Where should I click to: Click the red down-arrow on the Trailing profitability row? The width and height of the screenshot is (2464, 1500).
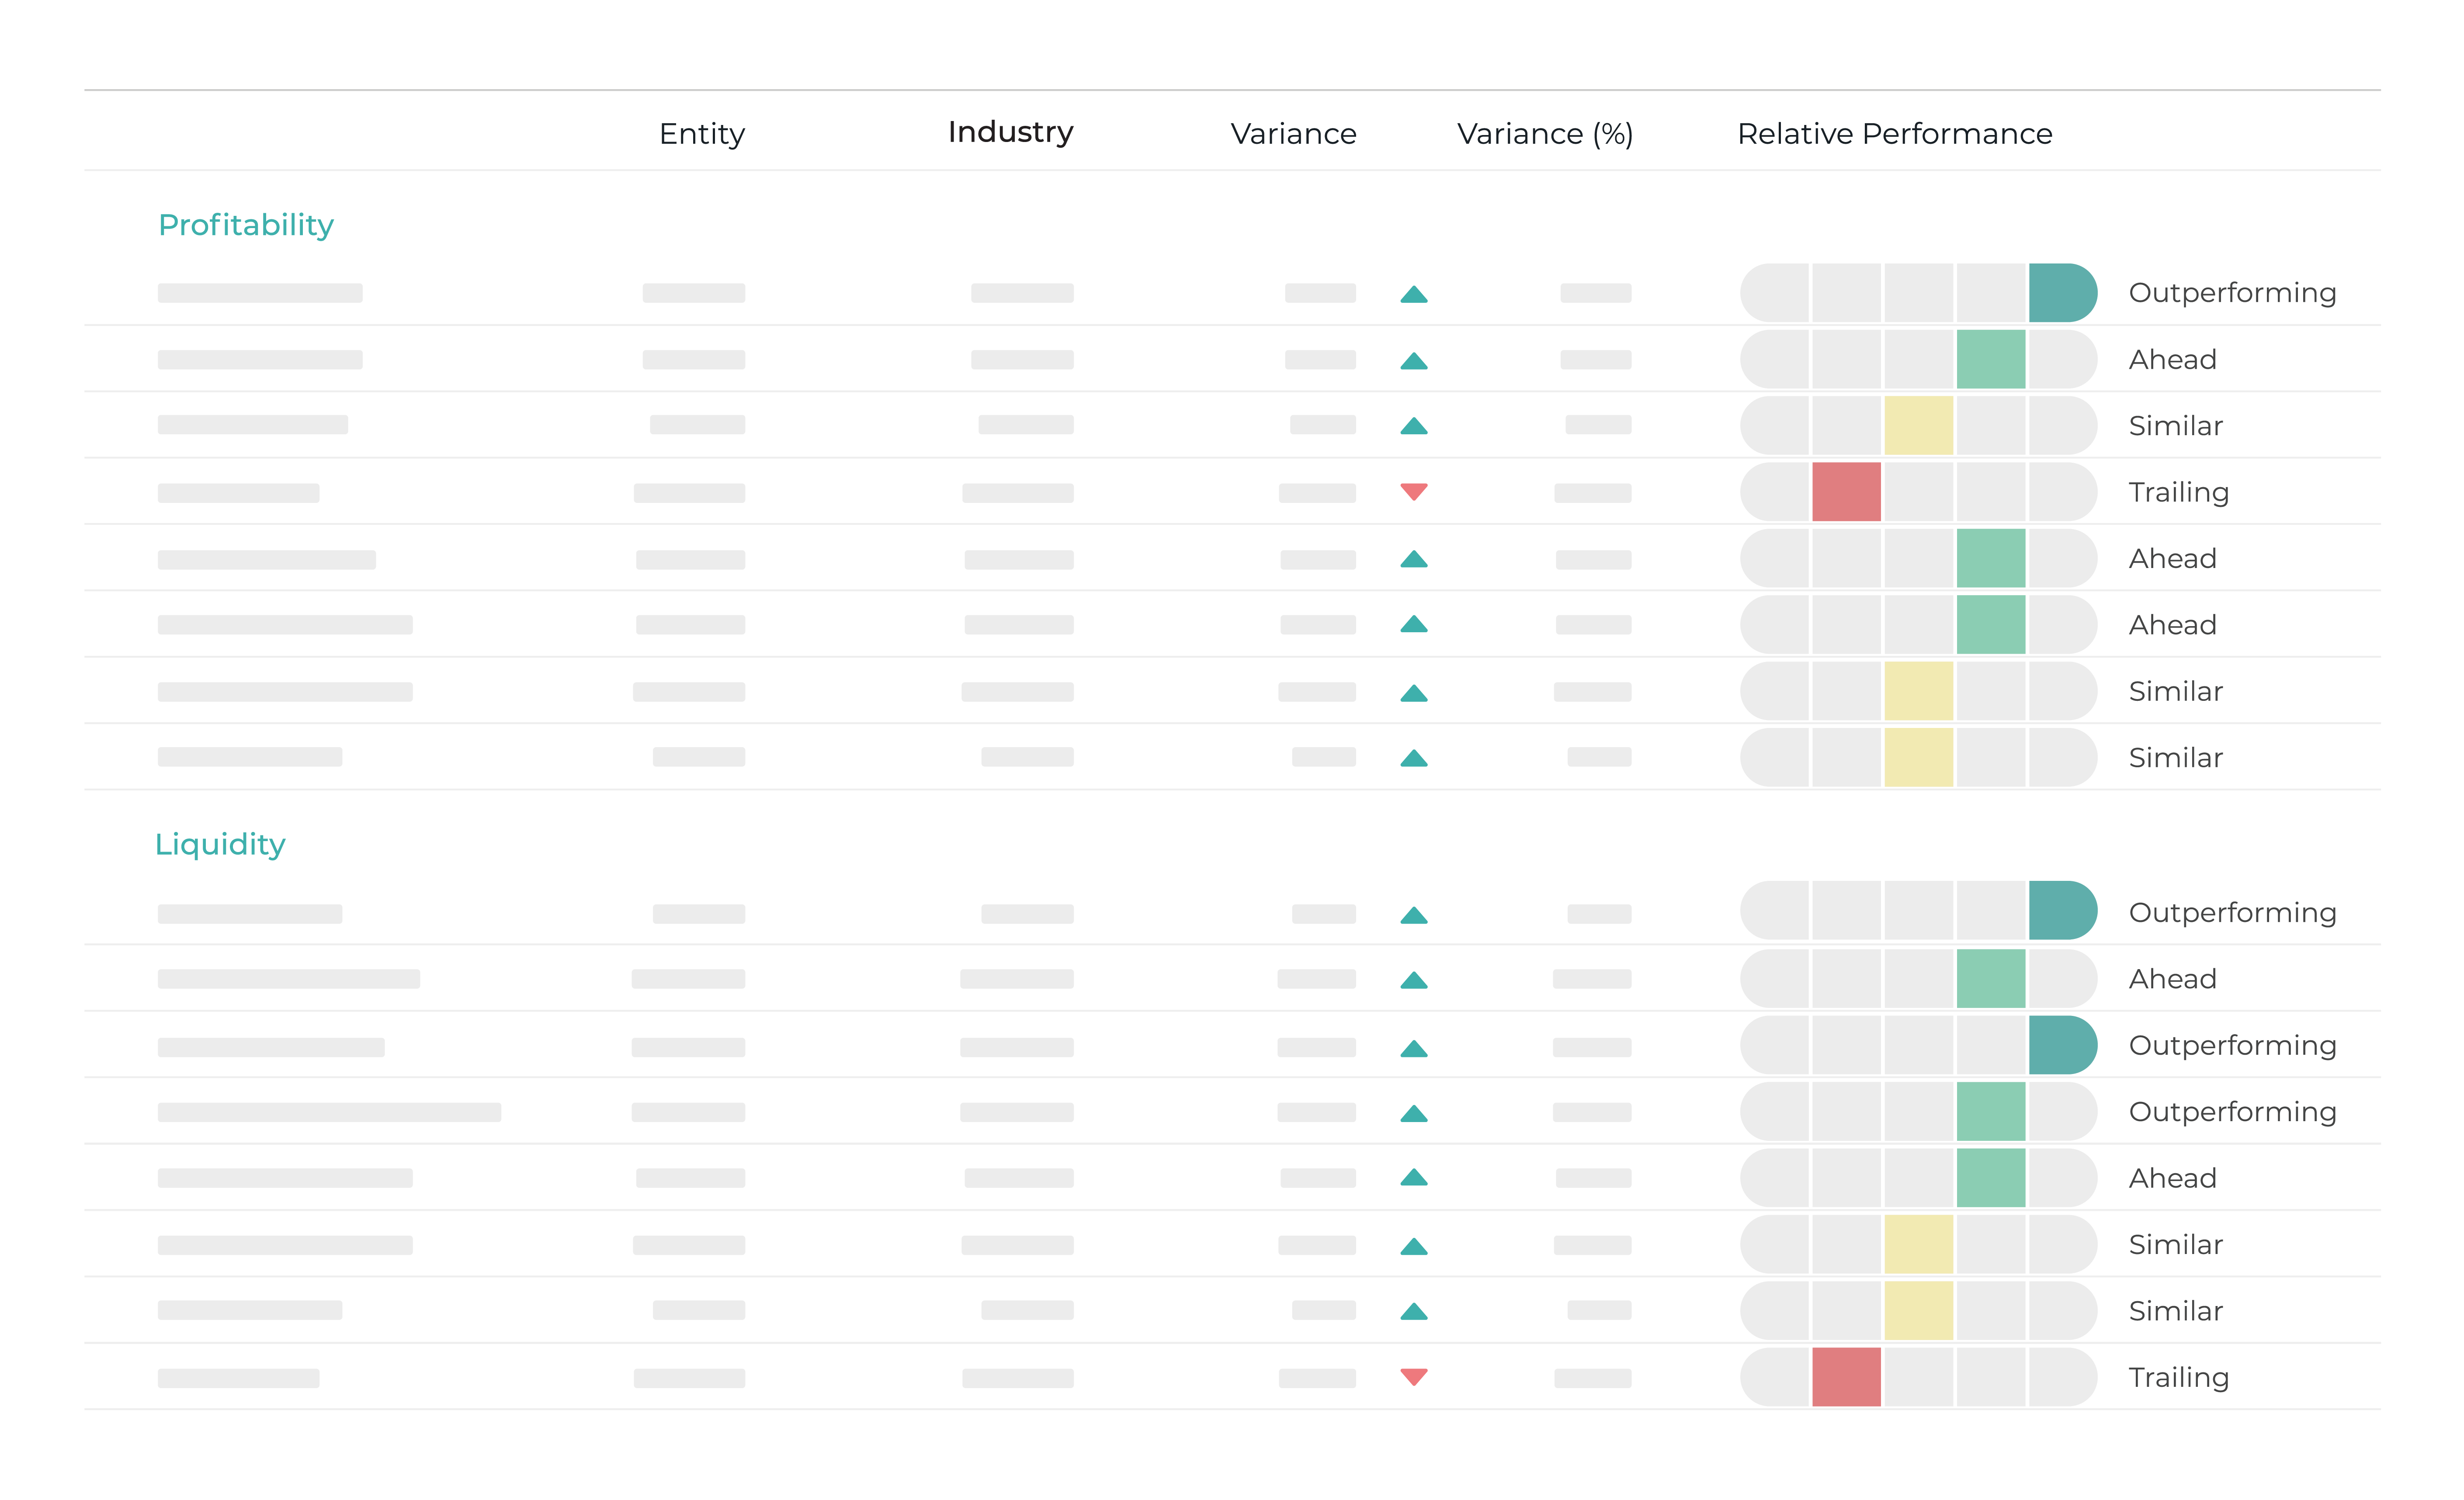click(1413, 491)
